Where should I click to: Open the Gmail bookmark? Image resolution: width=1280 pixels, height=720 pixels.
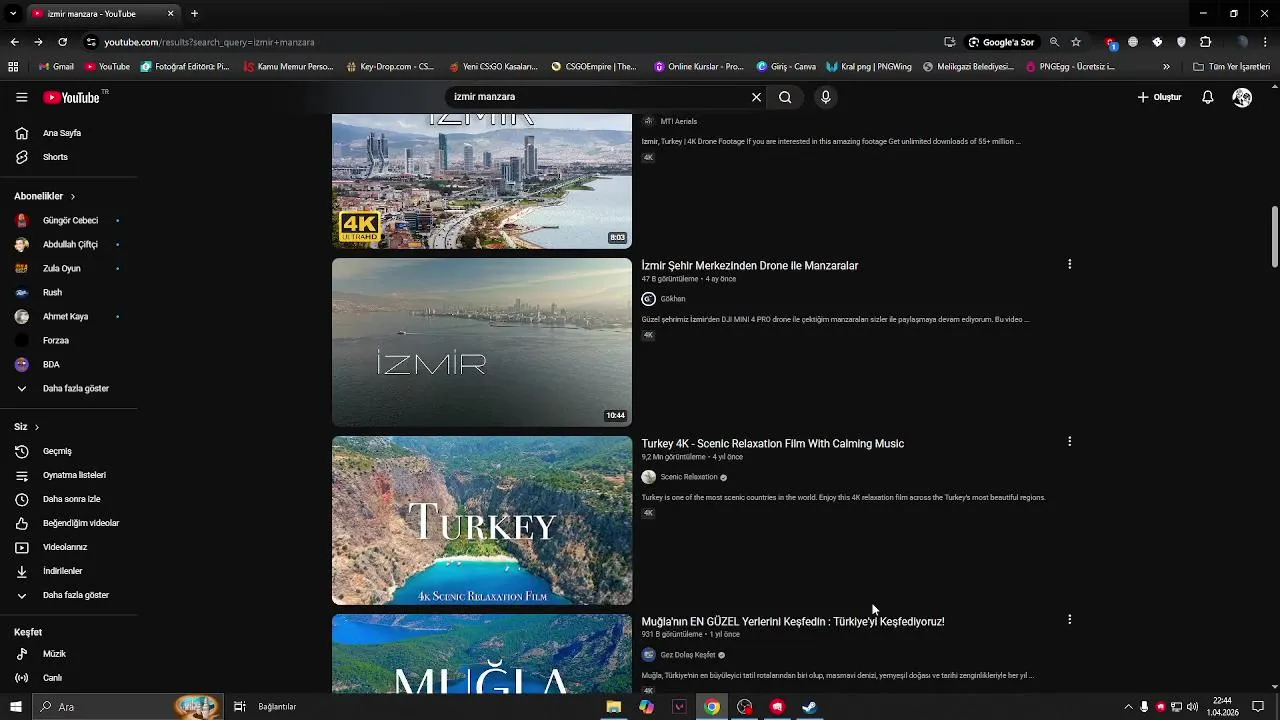[56, 67]
